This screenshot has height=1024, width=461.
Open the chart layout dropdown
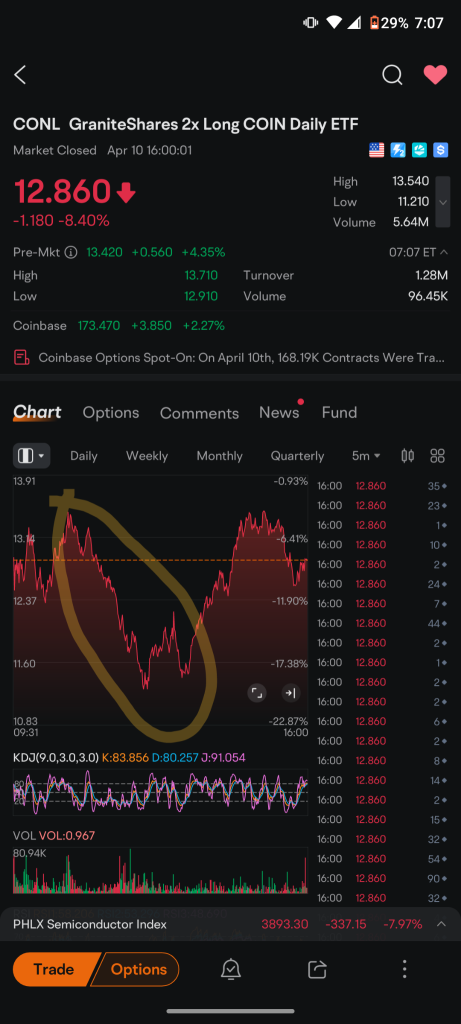pos(31,456)
